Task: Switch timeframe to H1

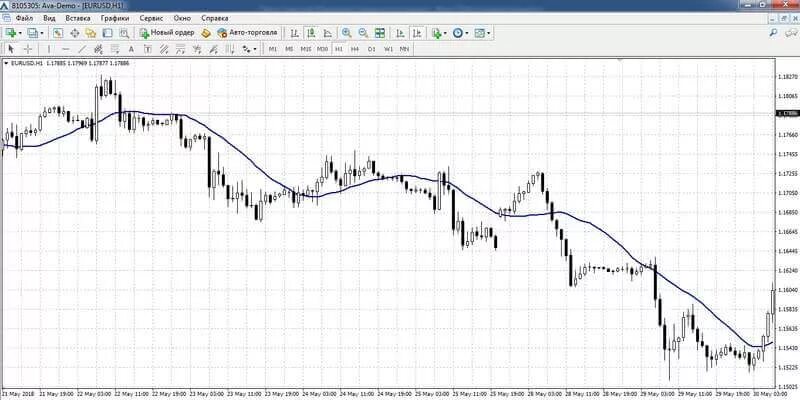Action: [x=339, y=49]
